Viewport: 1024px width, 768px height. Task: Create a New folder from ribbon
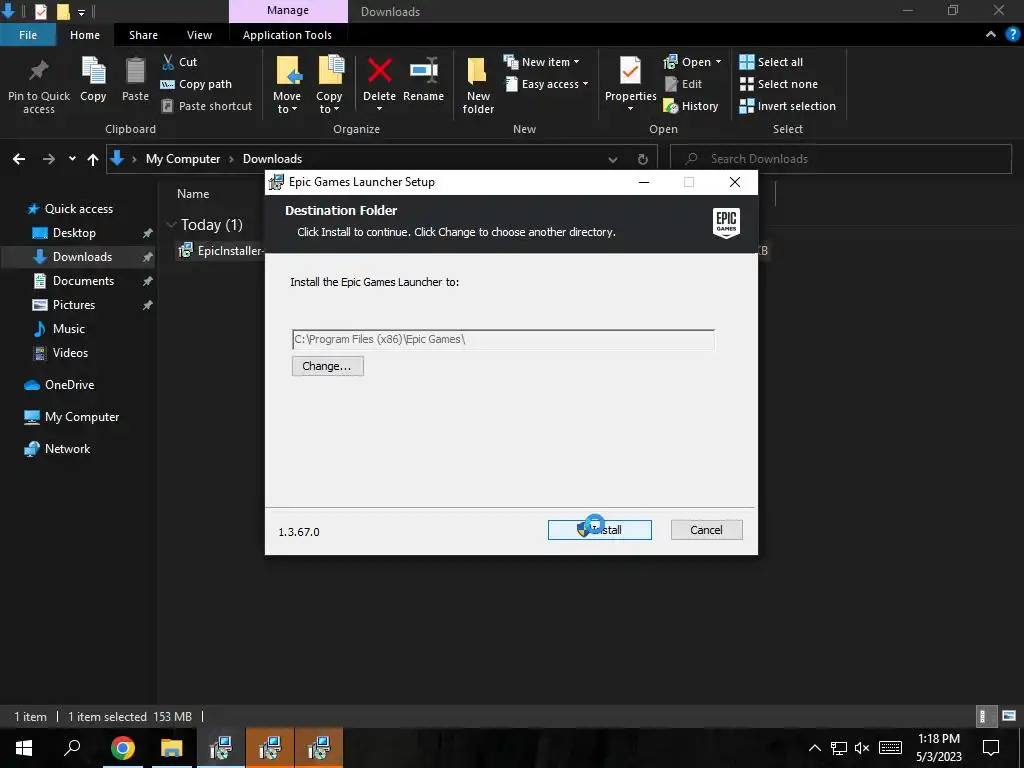pos(478,85)
